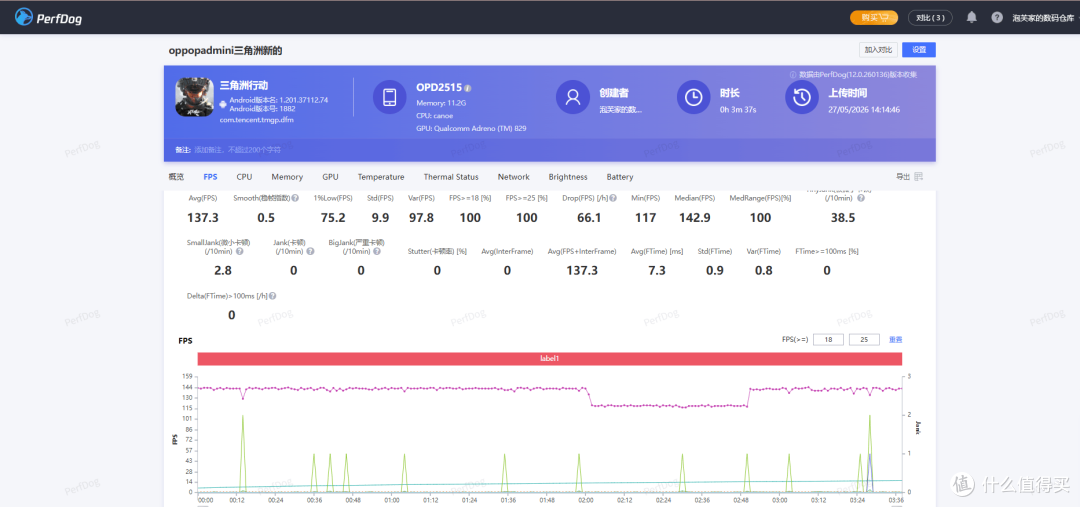Click help icon beside Drop(FPS) metric
The image size is (1080, 507).
click(x=613, y=198)
